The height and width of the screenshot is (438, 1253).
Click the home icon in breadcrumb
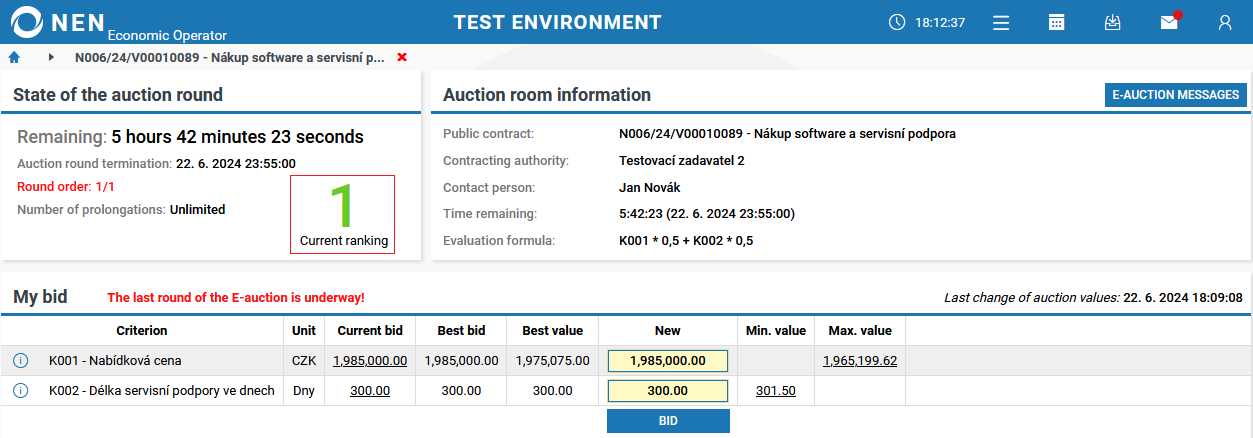14,57
